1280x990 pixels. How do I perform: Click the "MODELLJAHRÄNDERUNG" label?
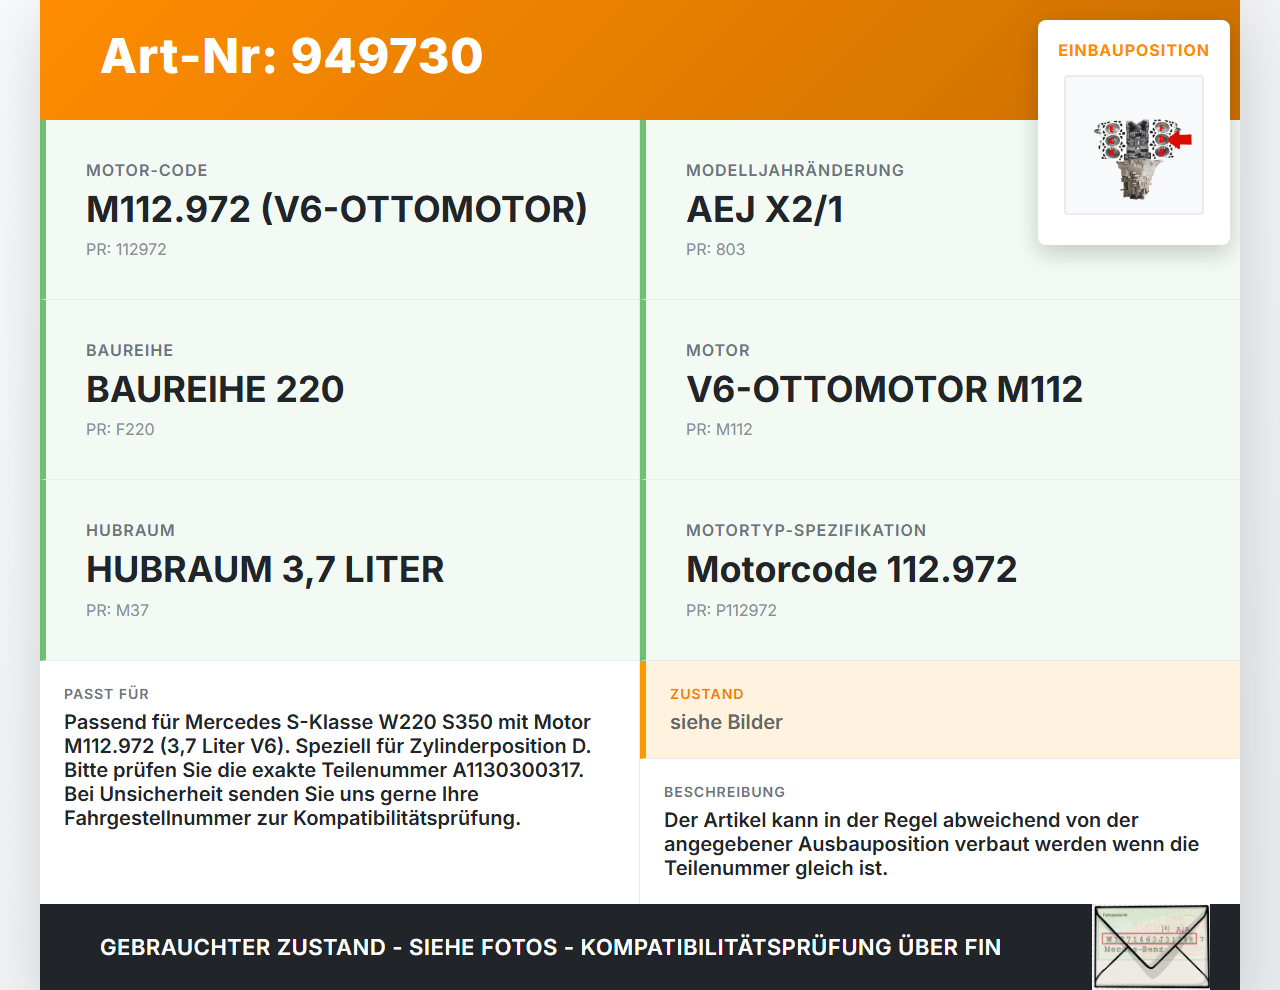[x=795, y=170]
